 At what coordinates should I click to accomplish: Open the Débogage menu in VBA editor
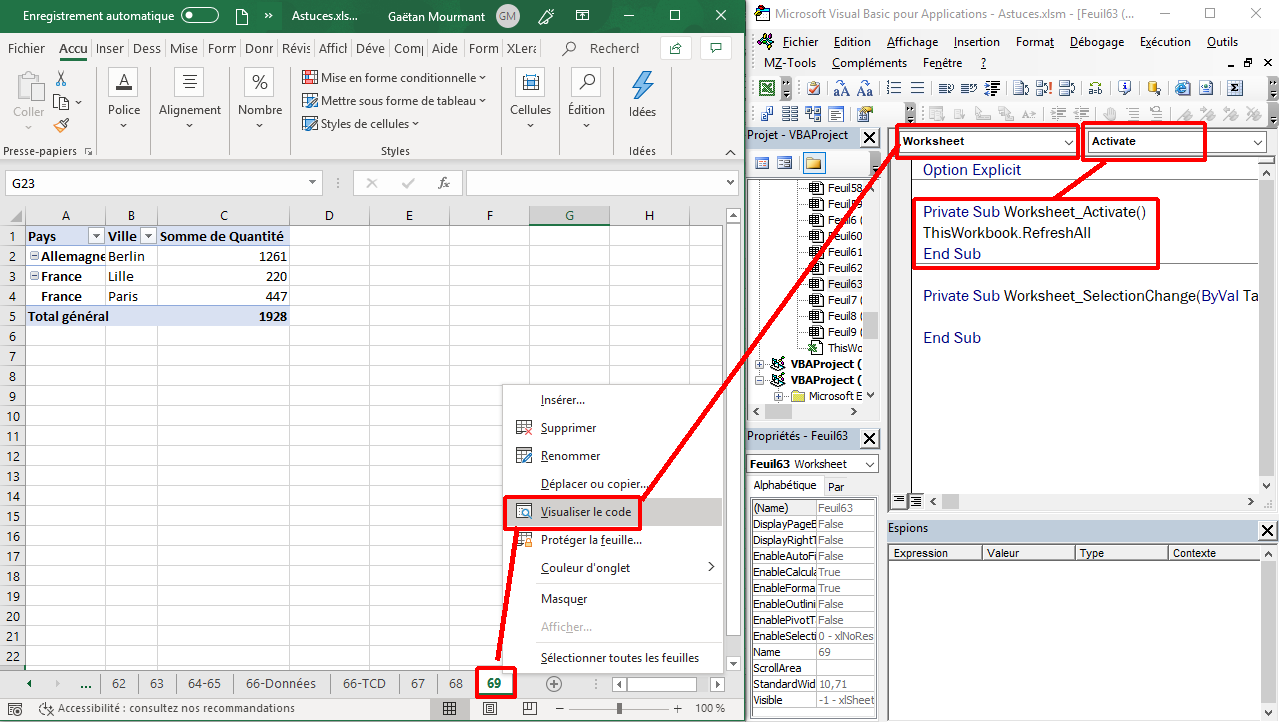1097,42
